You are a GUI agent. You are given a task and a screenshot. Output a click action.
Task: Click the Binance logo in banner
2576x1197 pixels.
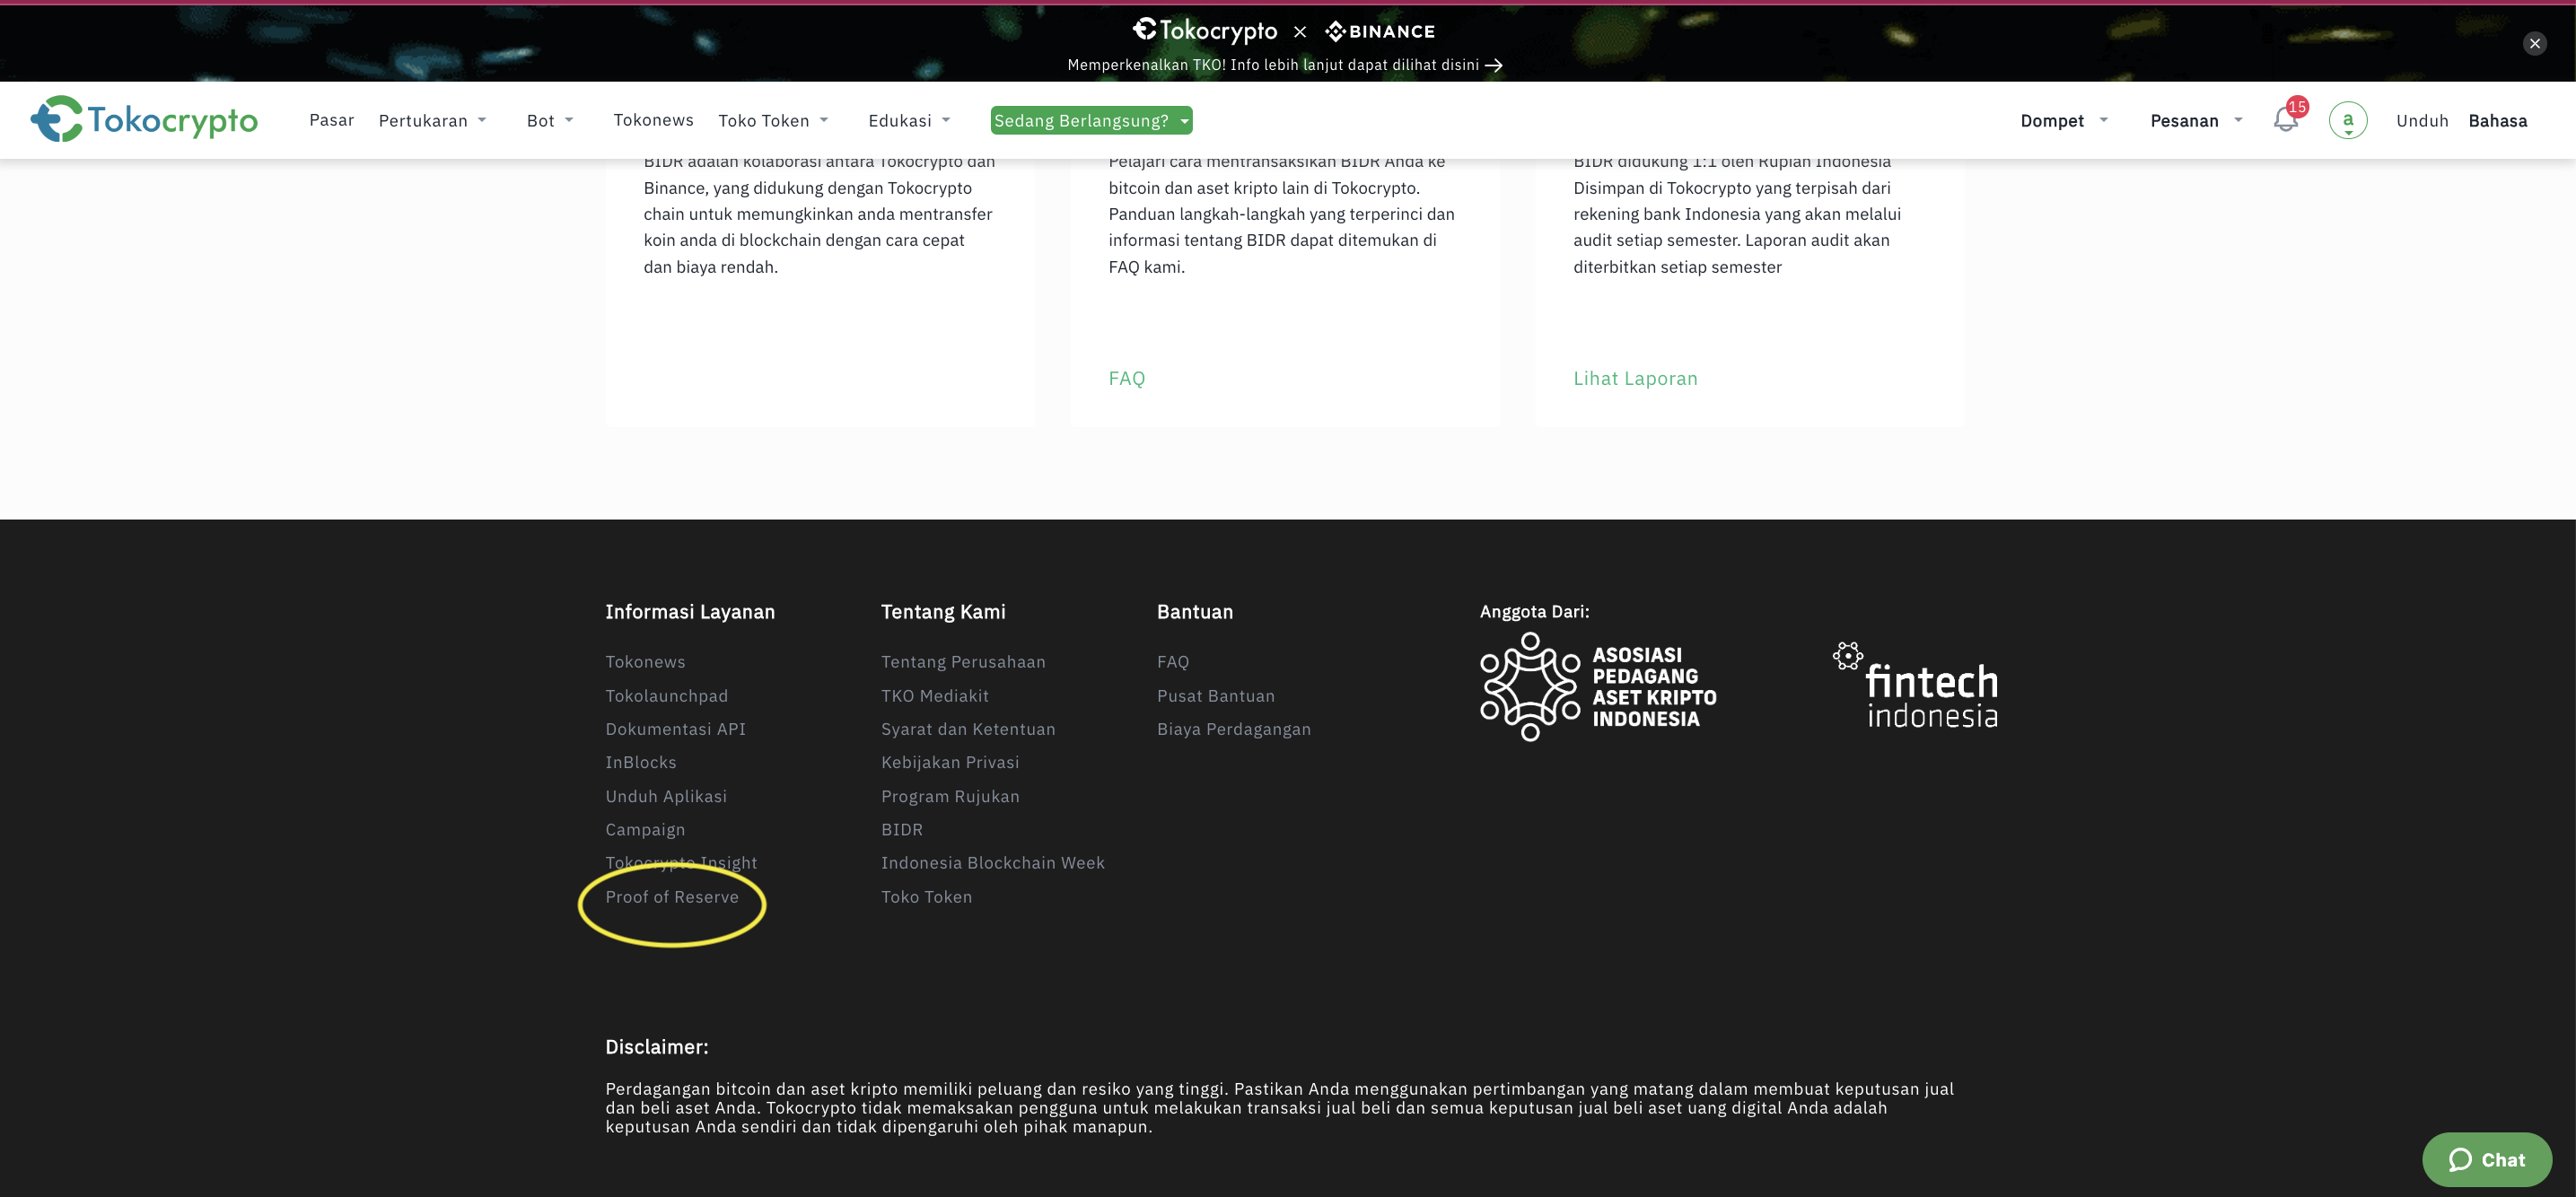pyautogui.click(x=1380, y=31)
